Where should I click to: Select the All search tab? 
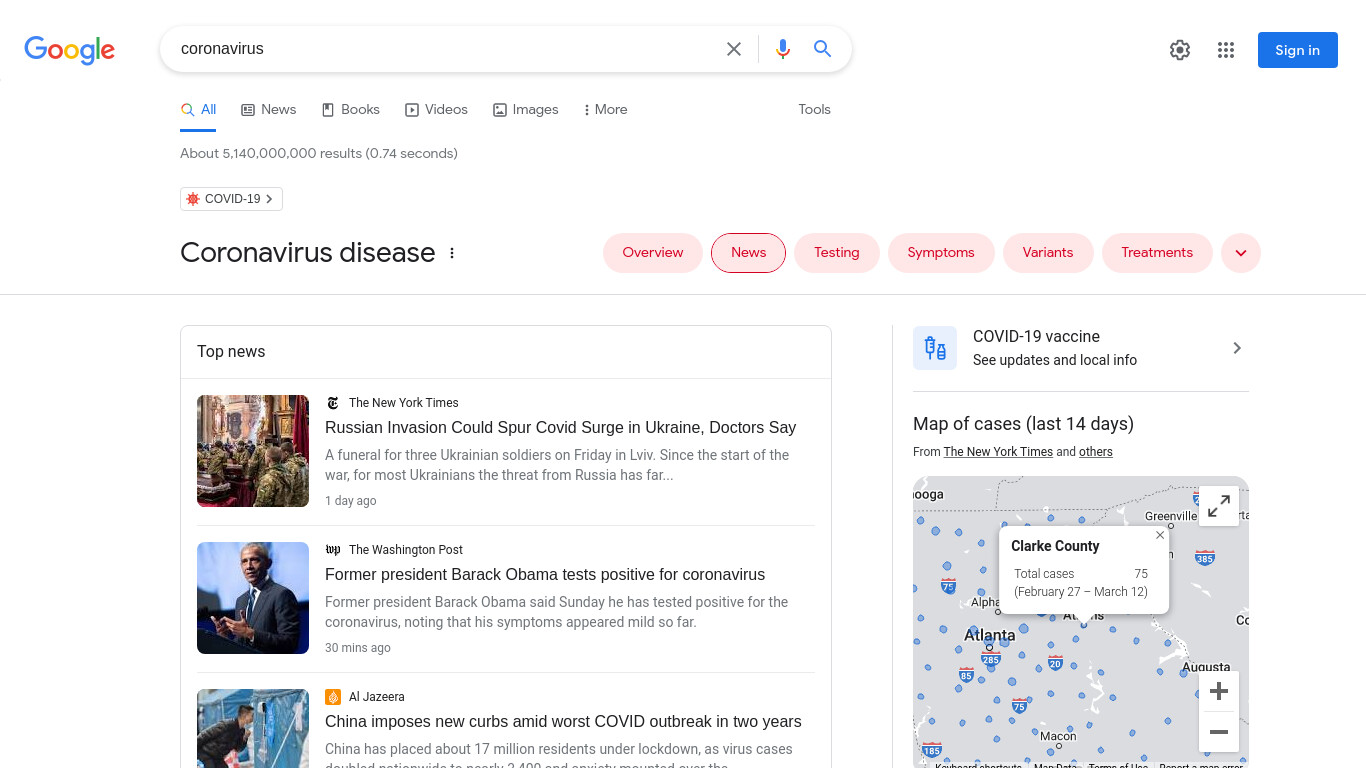(x=198, y=110)
